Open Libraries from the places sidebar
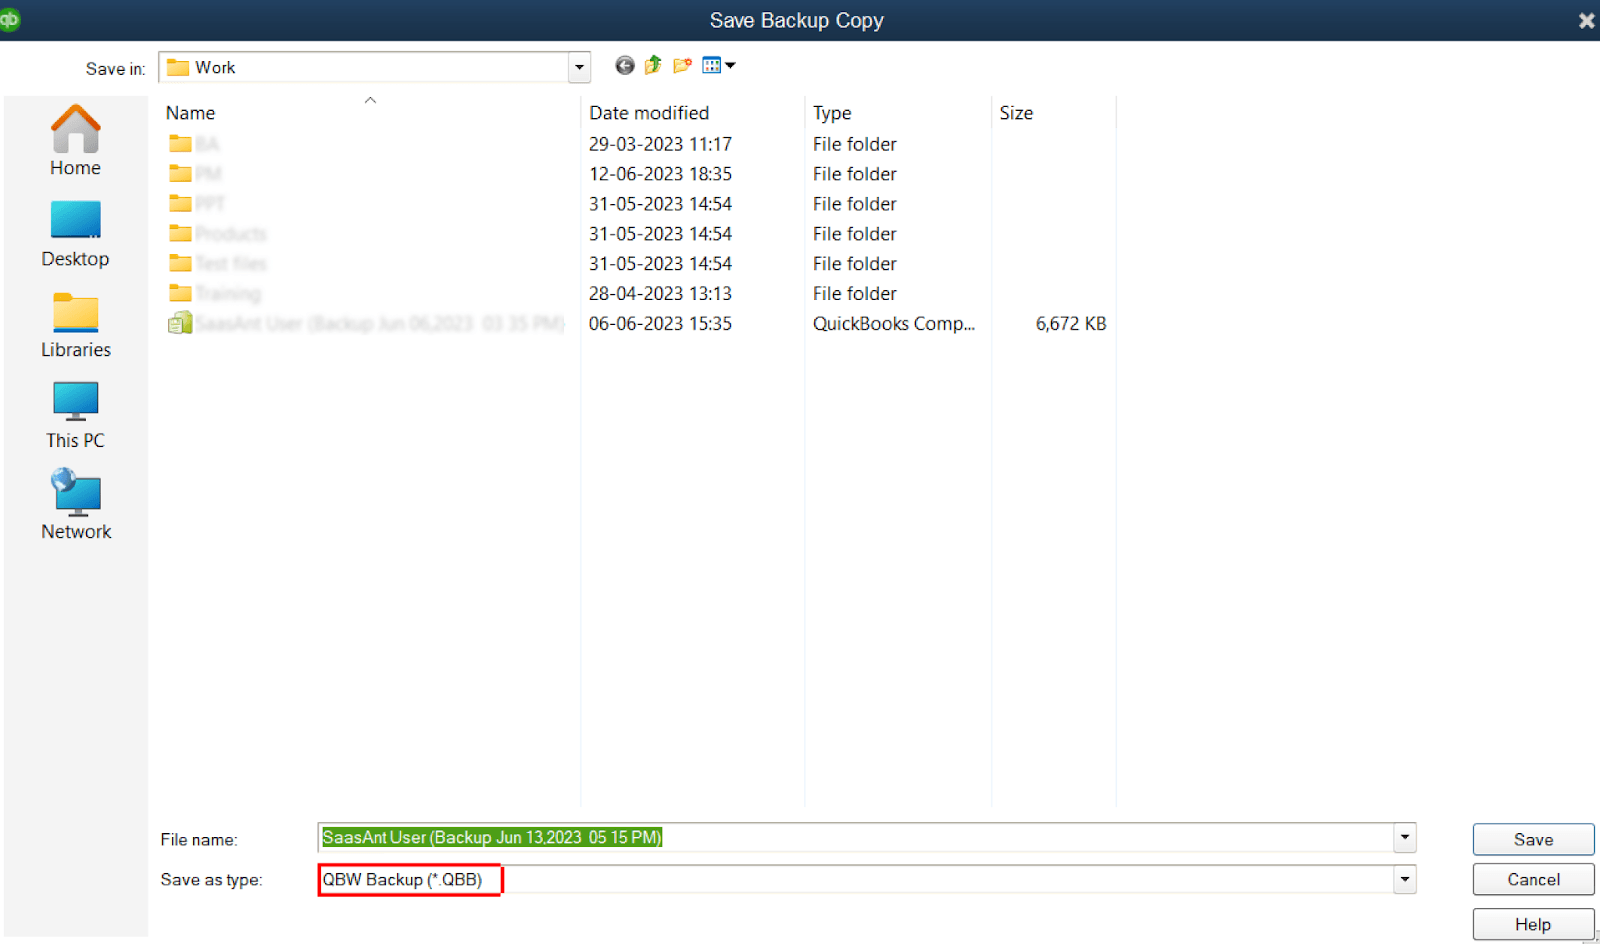This screenshot has width=1600, height=944. click(x=75, y=325)
